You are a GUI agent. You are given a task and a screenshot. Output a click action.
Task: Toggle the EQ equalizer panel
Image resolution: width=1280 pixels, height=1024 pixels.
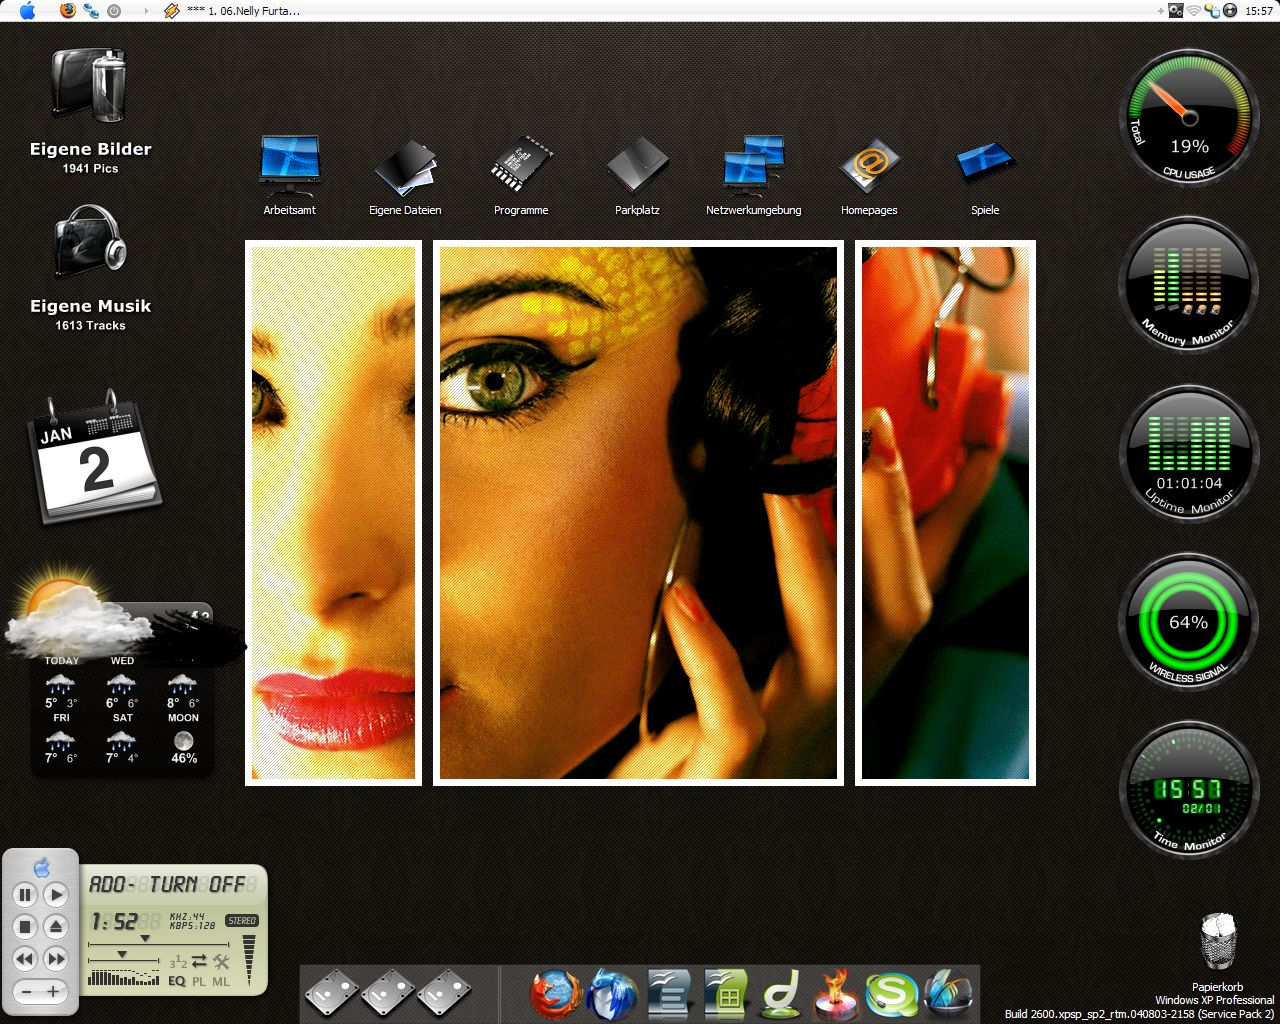point(177,981)
